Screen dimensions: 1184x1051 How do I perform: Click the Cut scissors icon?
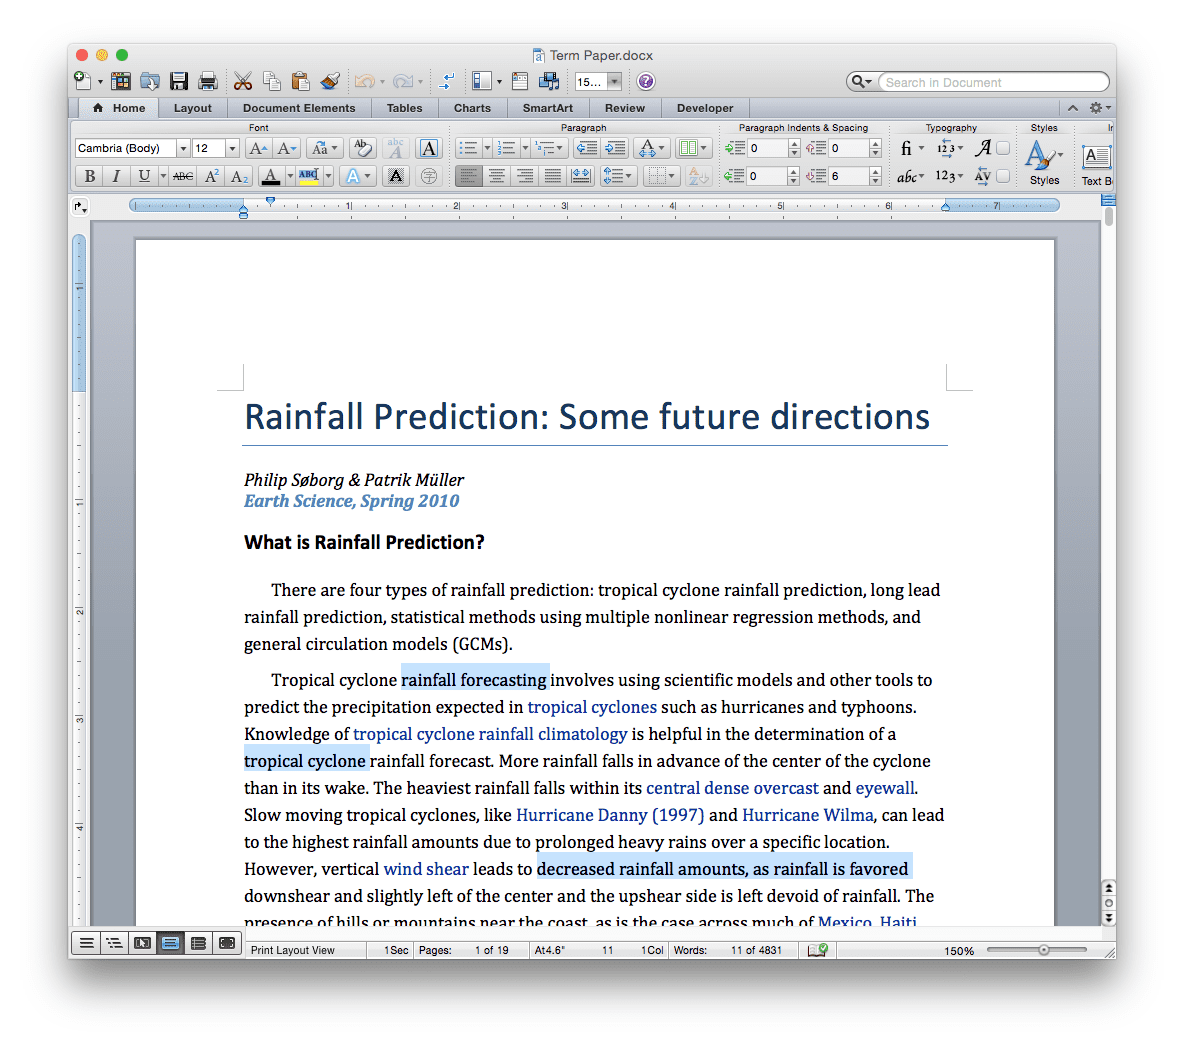[243, 82]
